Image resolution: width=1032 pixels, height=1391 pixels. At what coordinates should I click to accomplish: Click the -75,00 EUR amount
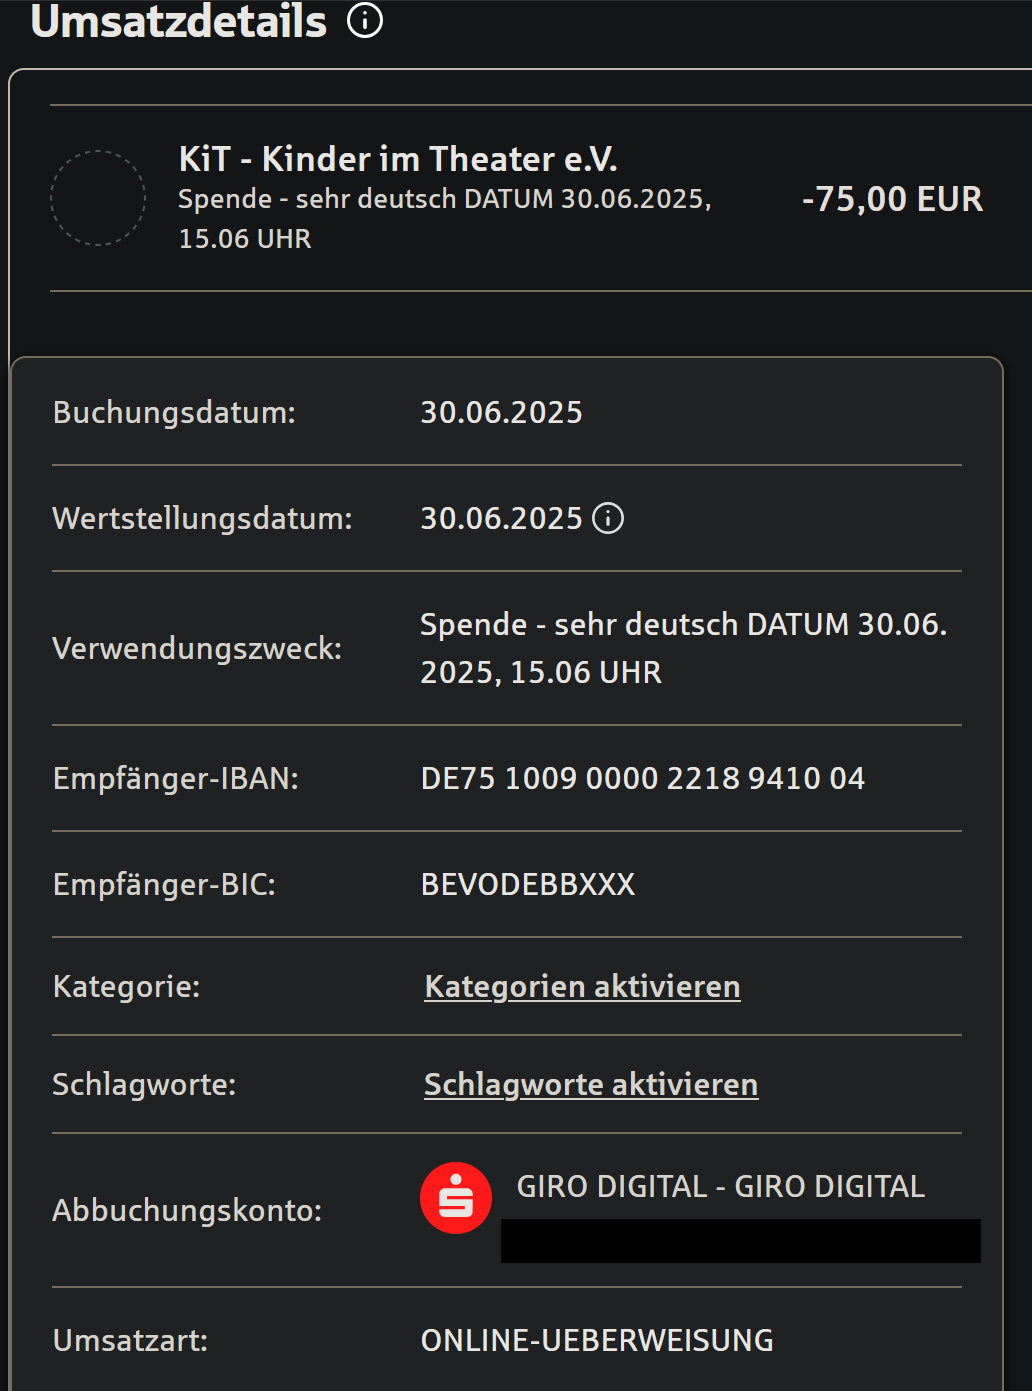point(892,199)
